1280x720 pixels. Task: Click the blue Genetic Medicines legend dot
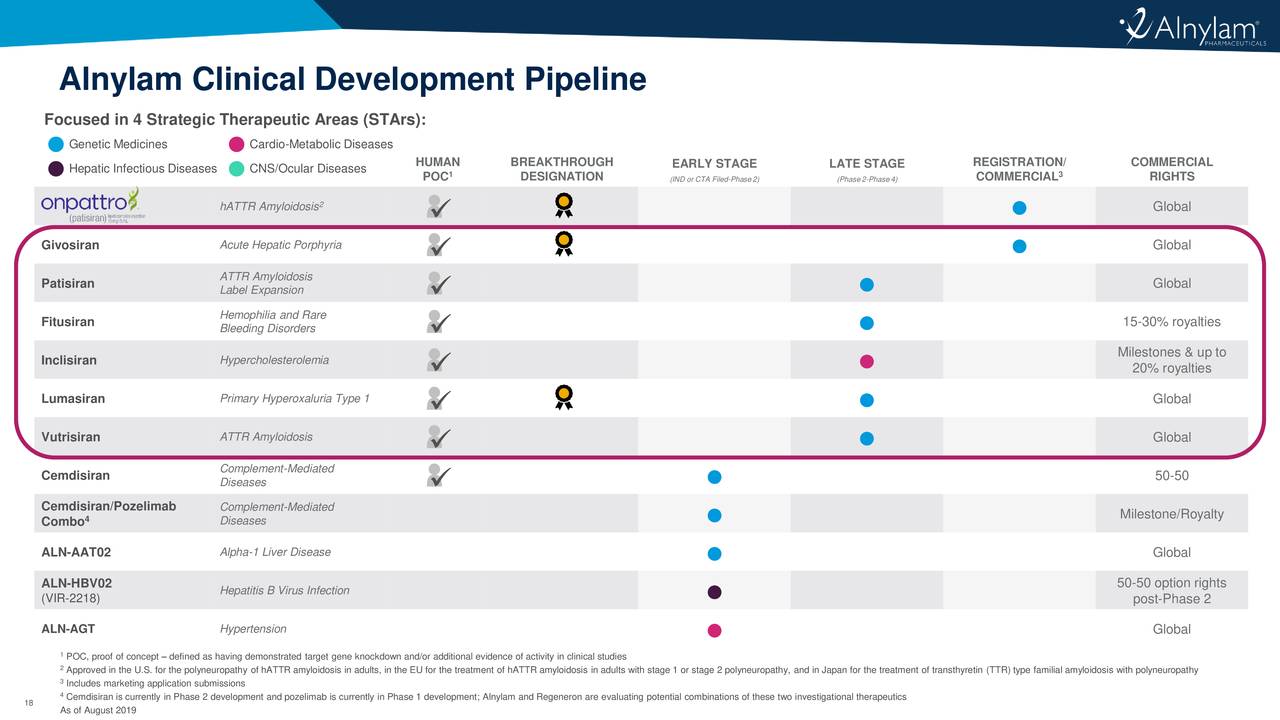(57, 144)
